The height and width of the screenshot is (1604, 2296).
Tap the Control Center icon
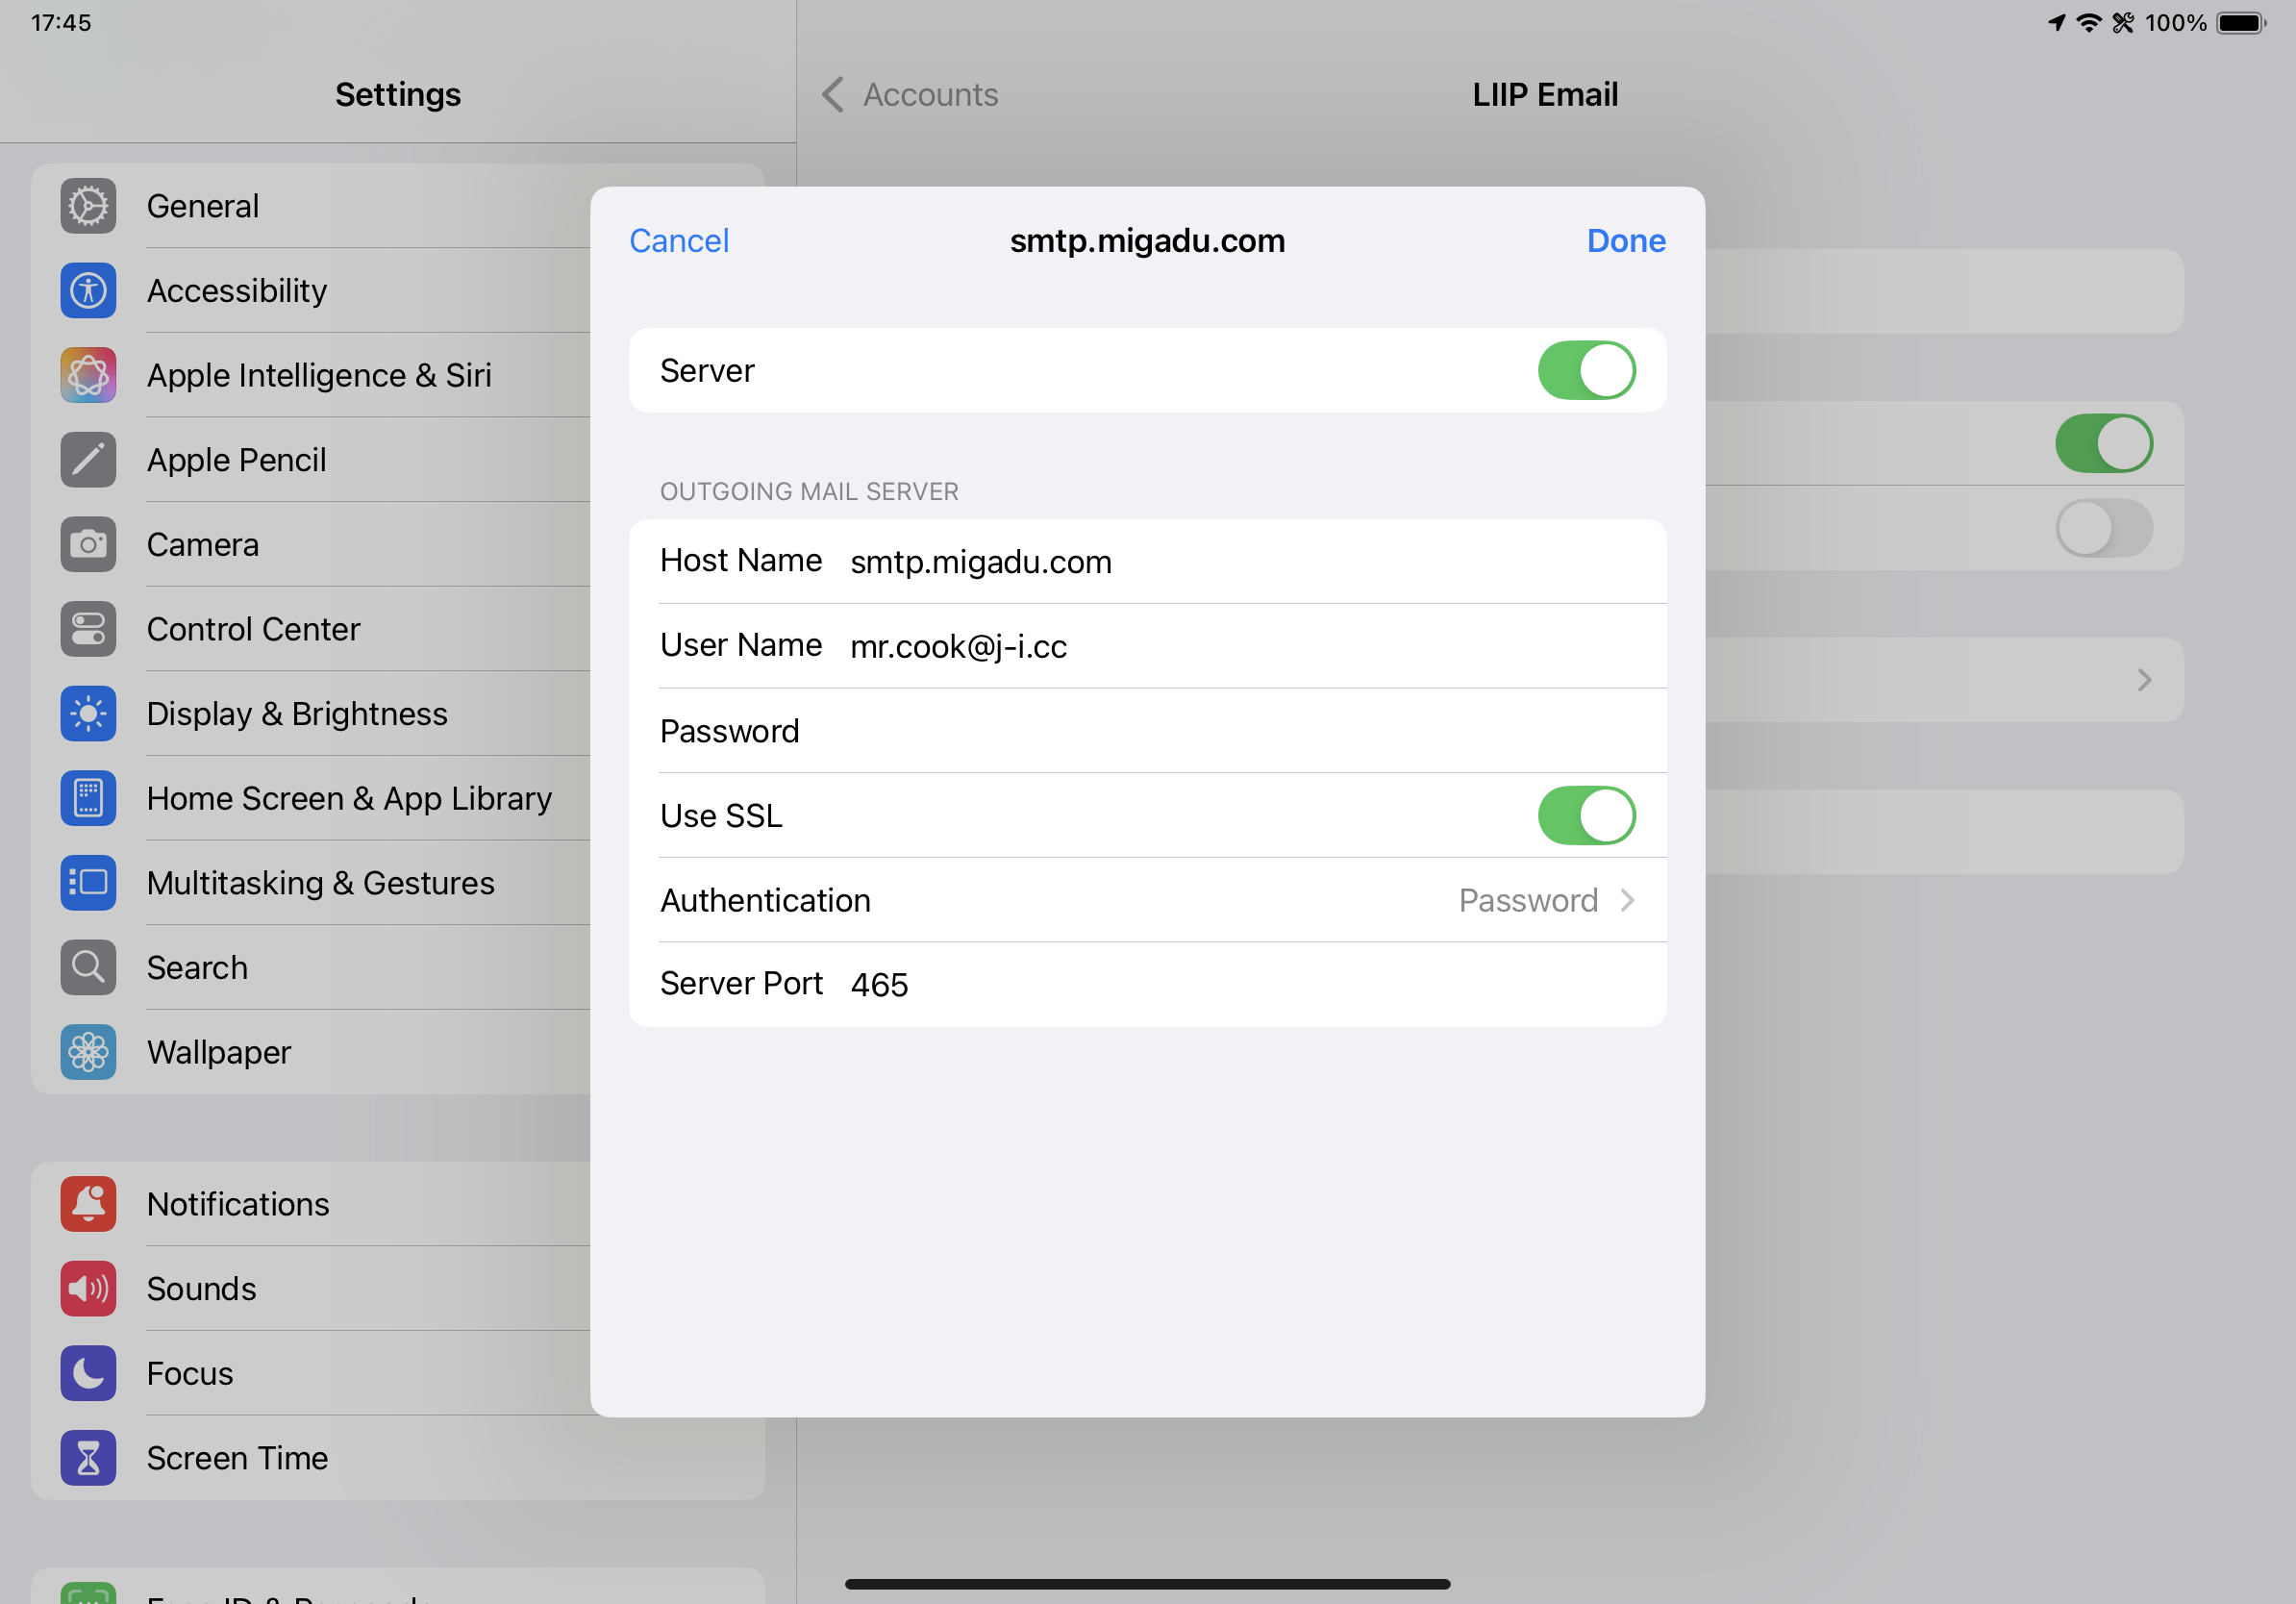(x=88, y=629)
